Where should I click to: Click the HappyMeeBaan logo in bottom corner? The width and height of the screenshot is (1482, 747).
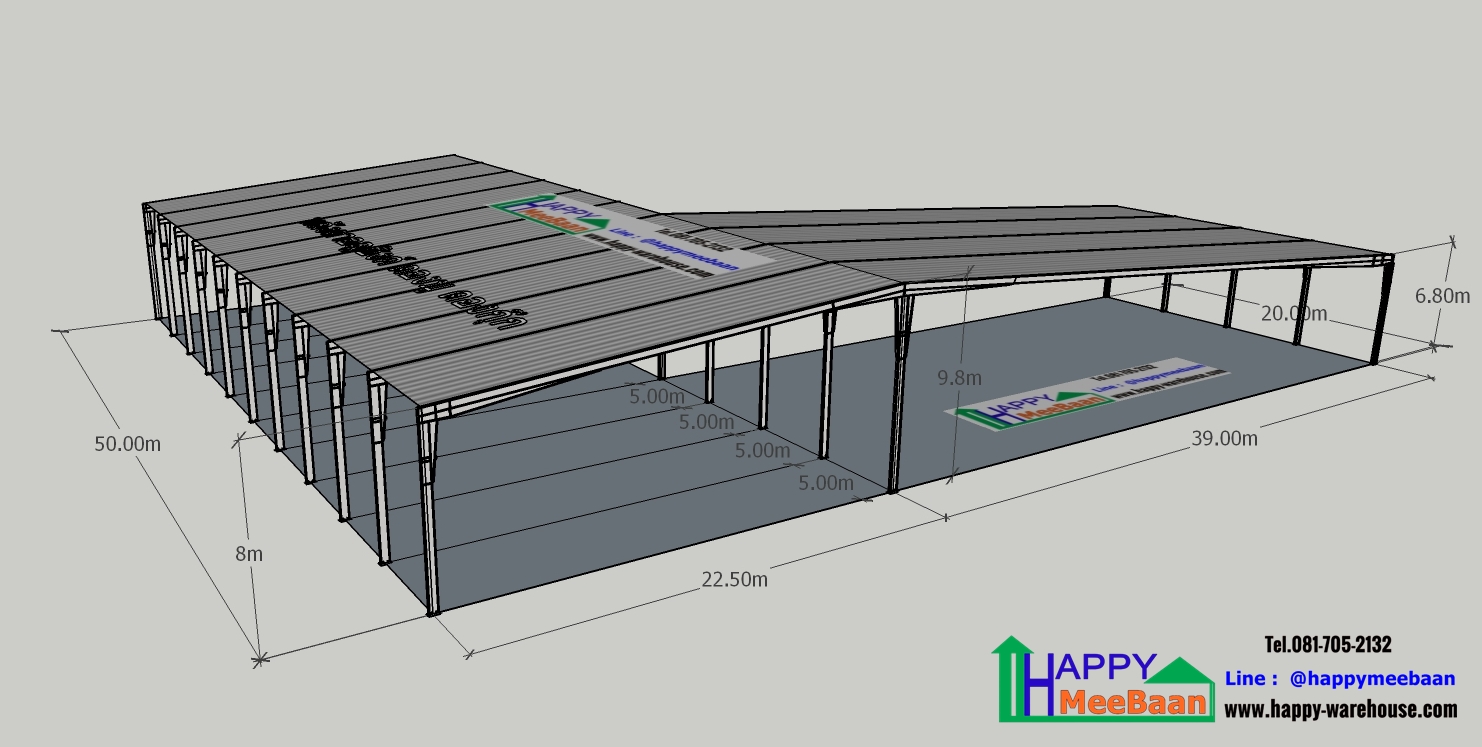pyautogui.click(x=1103, y=679)
